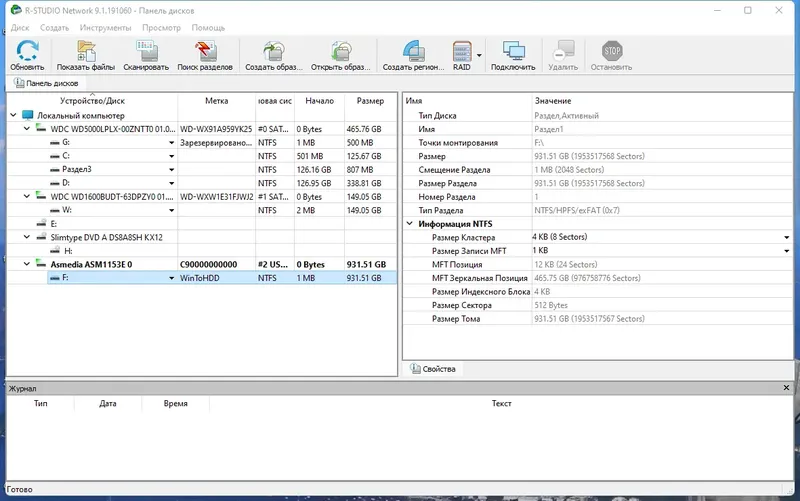
Task: Collapse the Информация NTFS section
Action: tap(409, 223)
